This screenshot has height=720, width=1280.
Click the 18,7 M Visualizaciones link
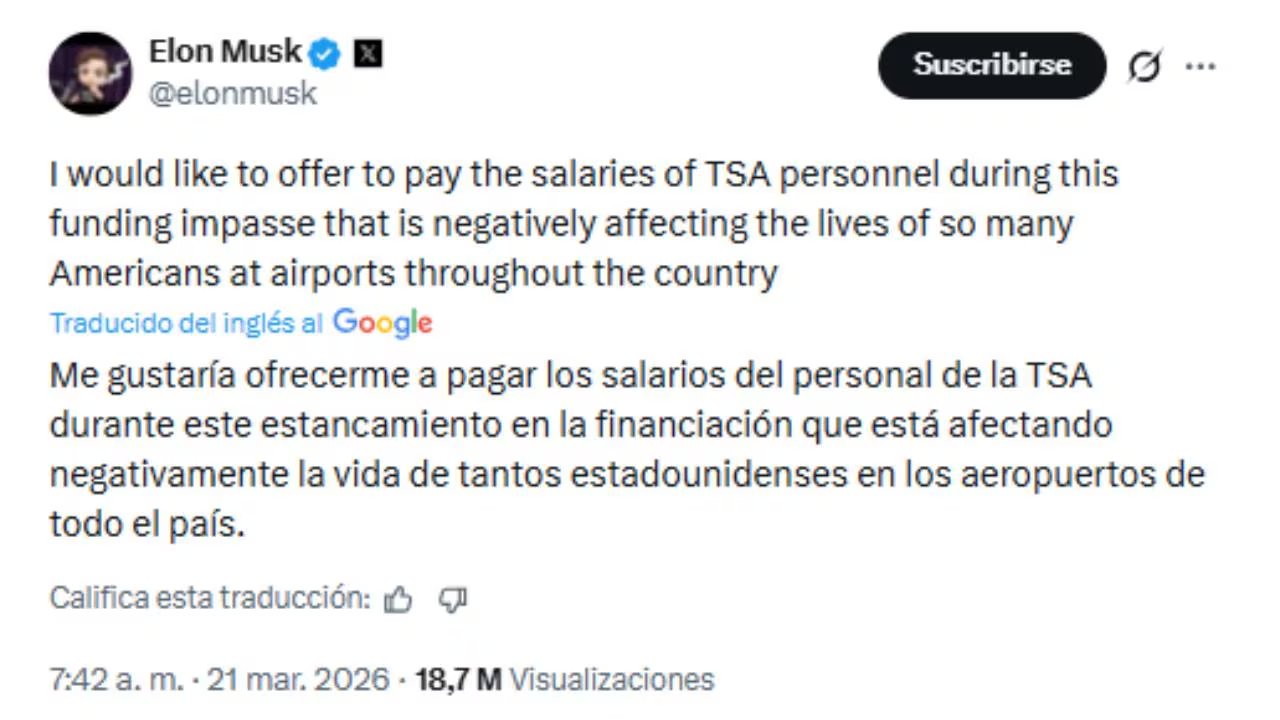(x=565, y=679)
